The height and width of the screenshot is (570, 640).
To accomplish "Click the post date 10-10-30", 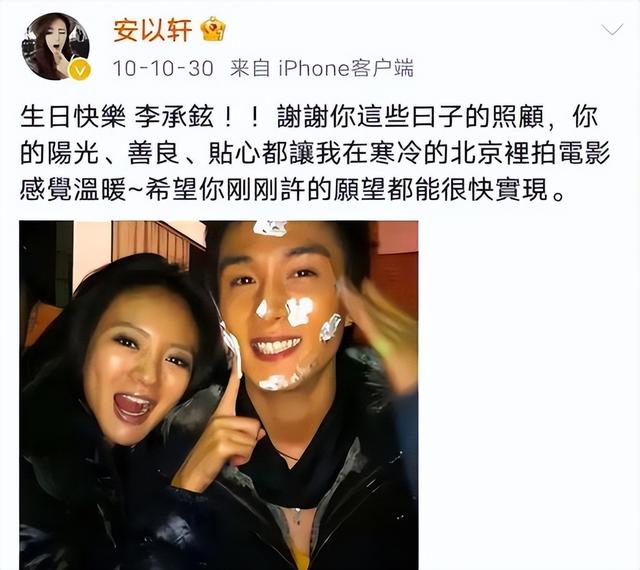I will [163, 68].
